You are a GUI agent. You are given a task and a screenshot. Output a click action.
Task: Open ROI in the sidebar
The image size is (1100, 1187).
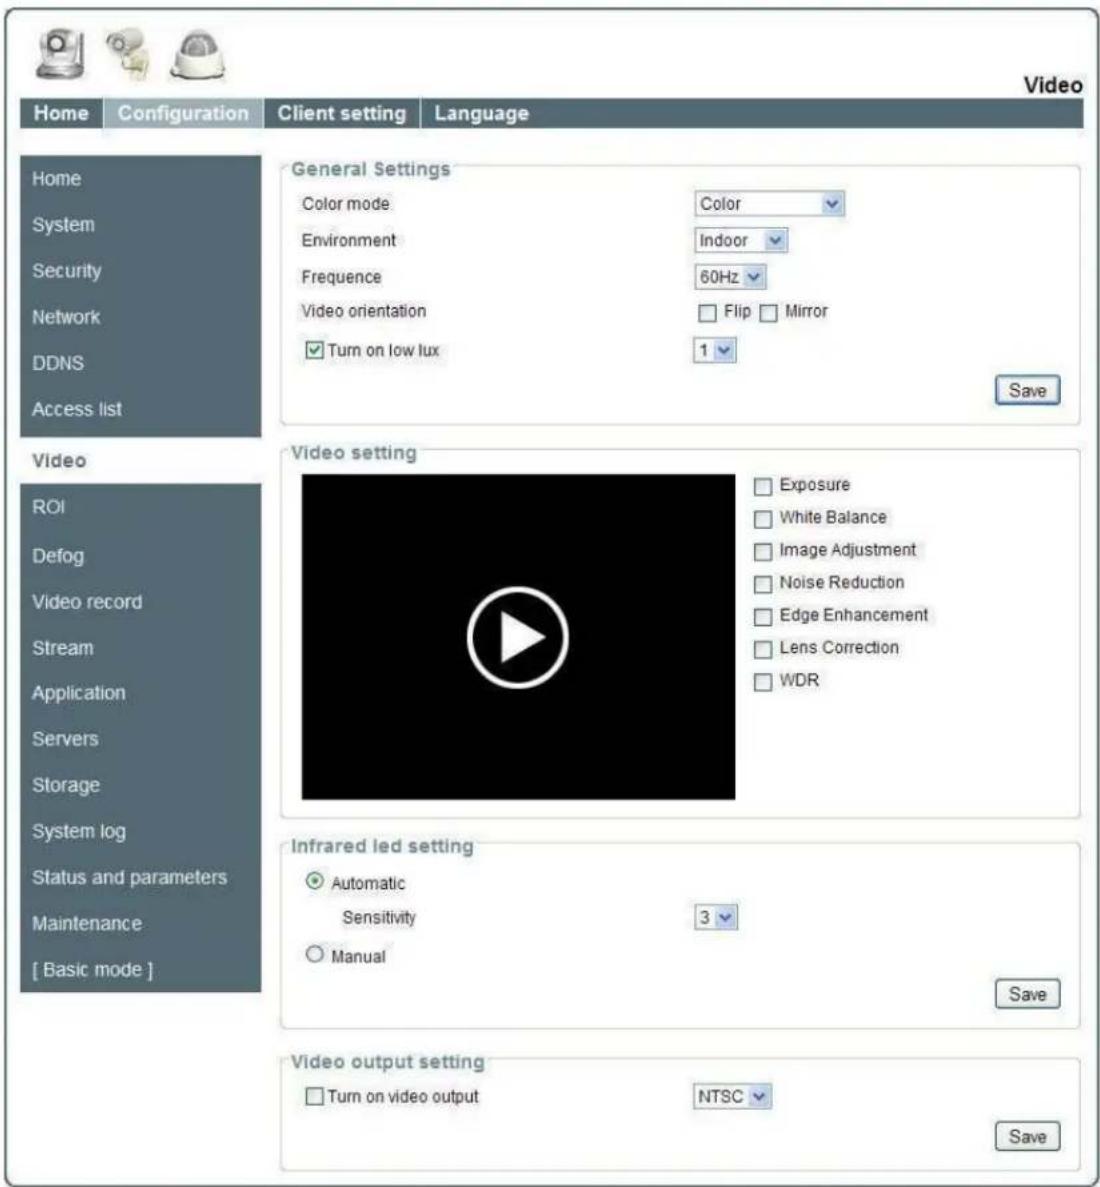click(x=48, y=507)
